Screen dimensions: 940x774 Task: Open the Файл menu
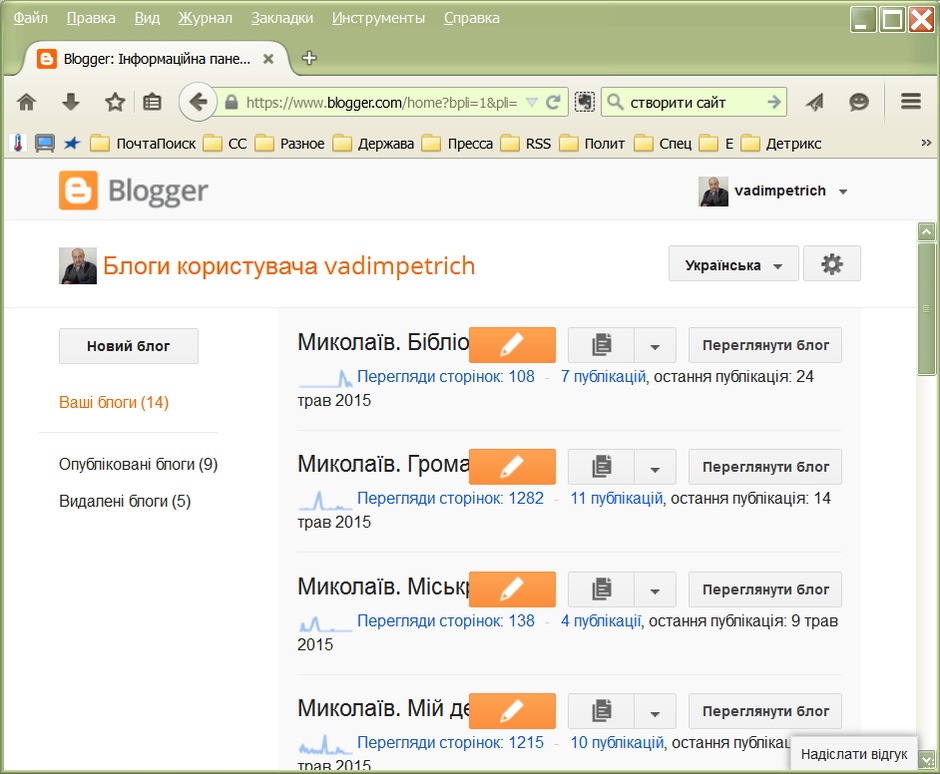31,18
